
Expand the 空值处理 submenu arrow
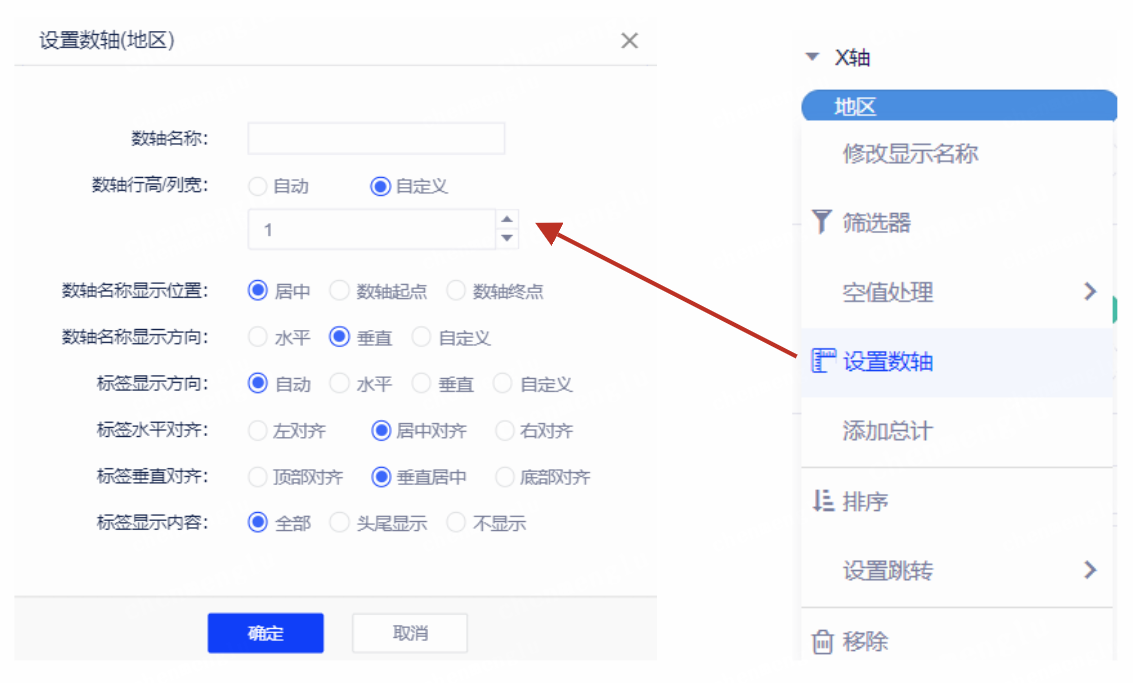click(x=1090, y=292)
